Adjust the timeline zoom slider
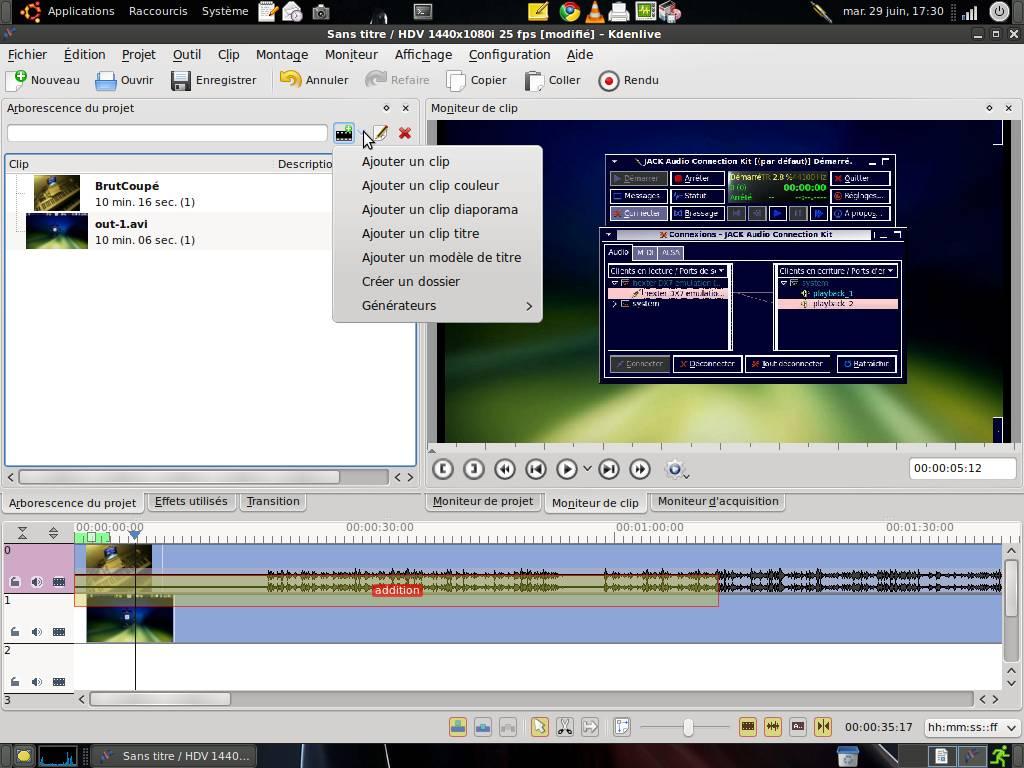The image size is (1024, 768). coord(688,727)
